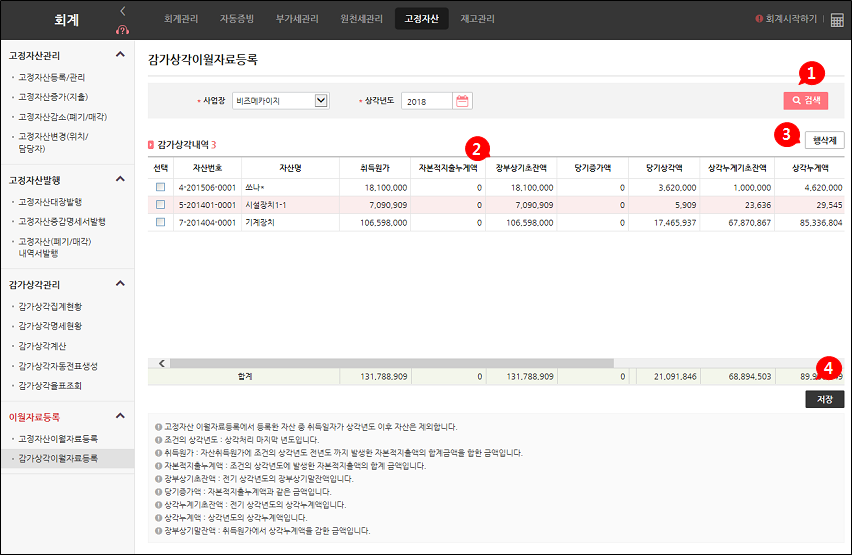Click info icon beside first help note
This screenshot has width=852, height=555.
158,426
